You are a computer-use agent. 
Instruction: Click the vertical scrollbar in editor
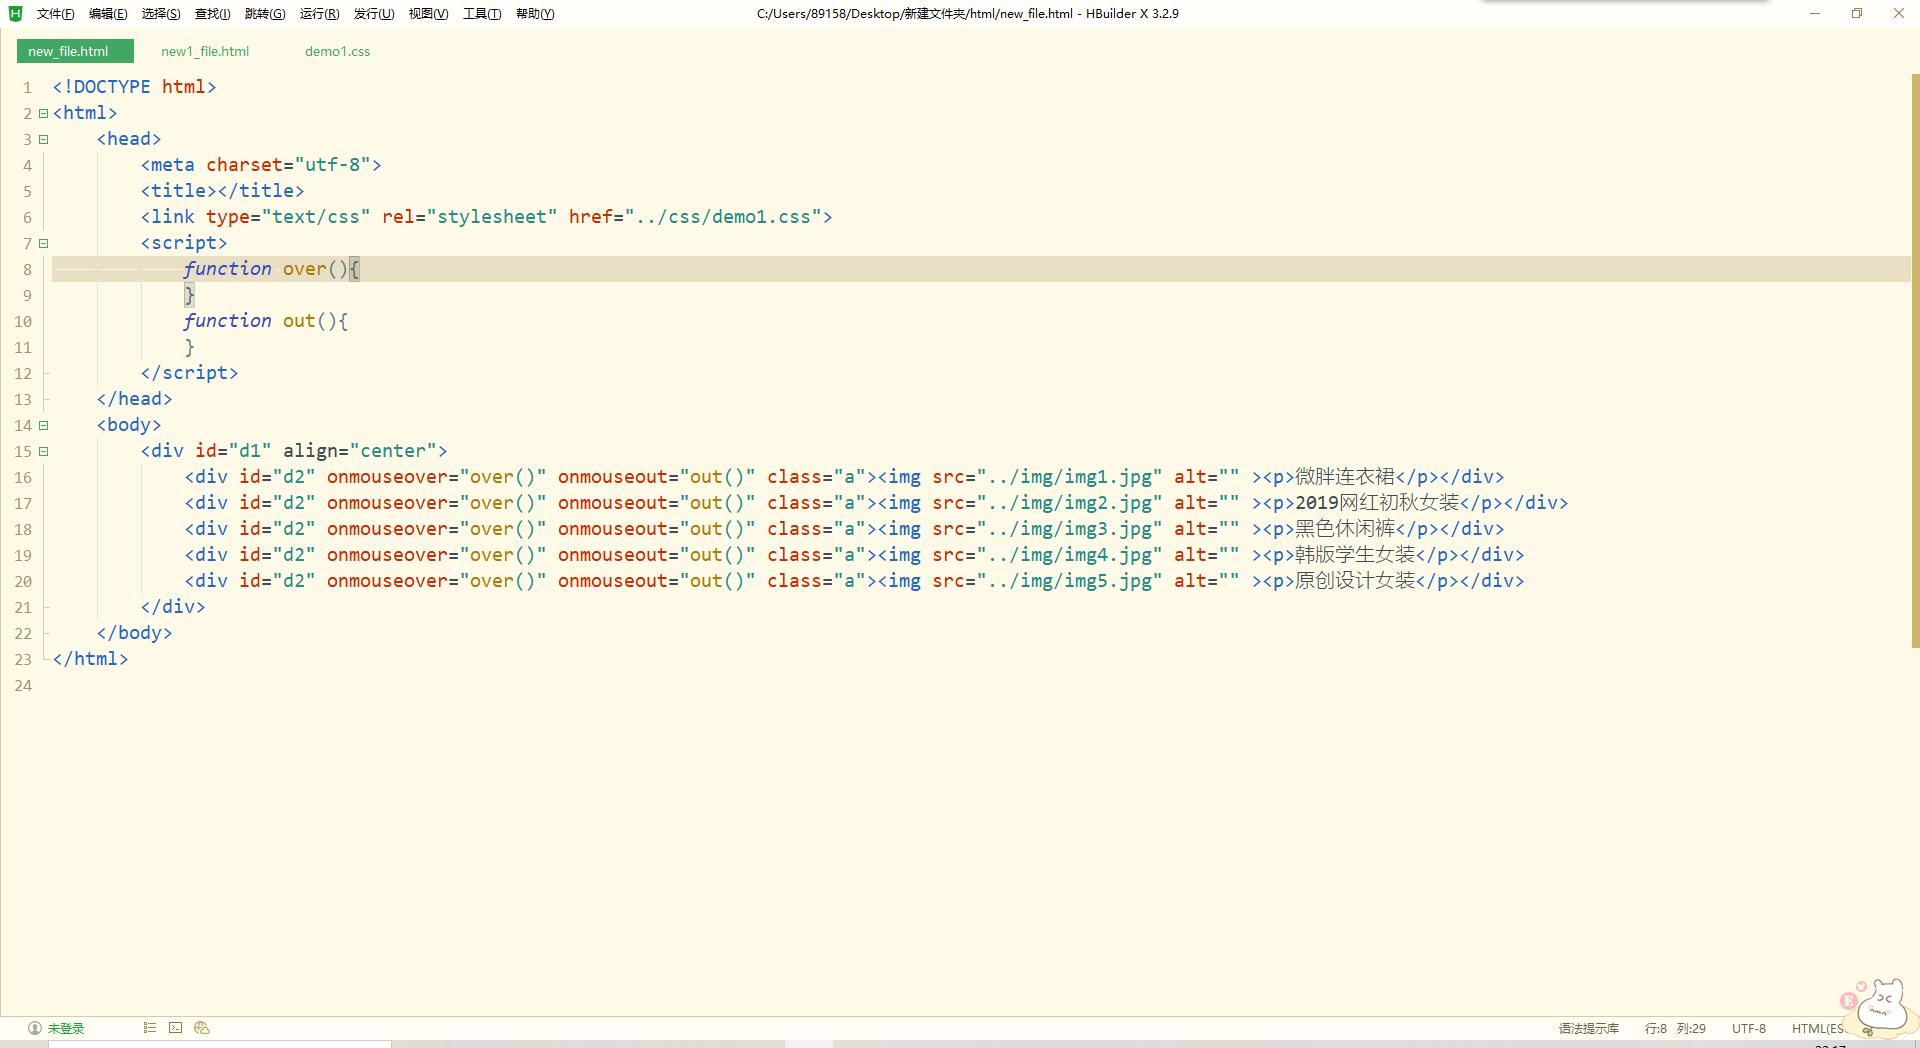click(x=1915, y=360)
